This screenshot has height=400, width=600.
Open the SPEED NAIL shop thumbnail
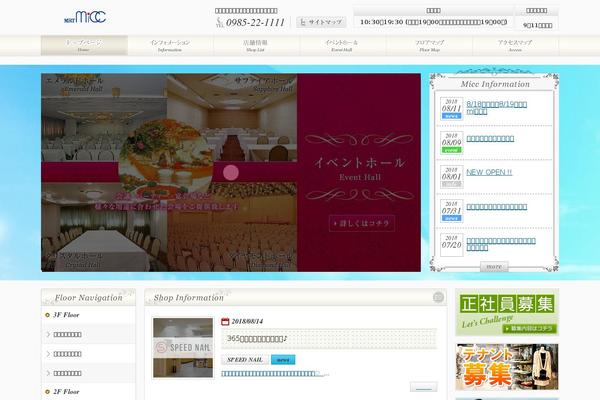(x=183, y=348)
